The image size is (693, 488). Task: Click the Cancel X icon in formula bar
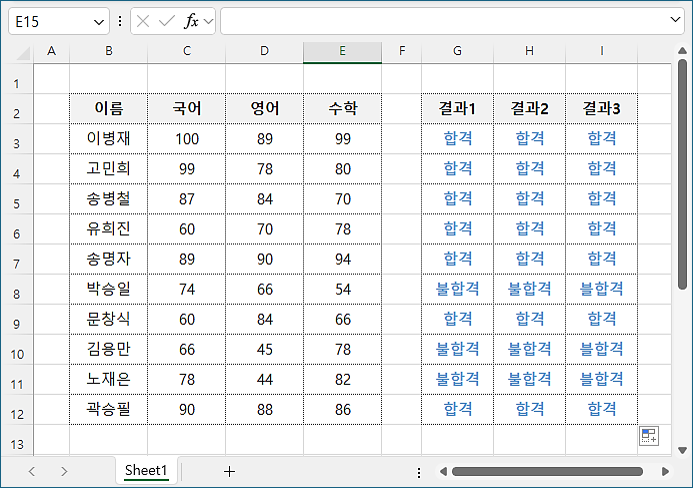pyautogui.click(x=144, y=21)
